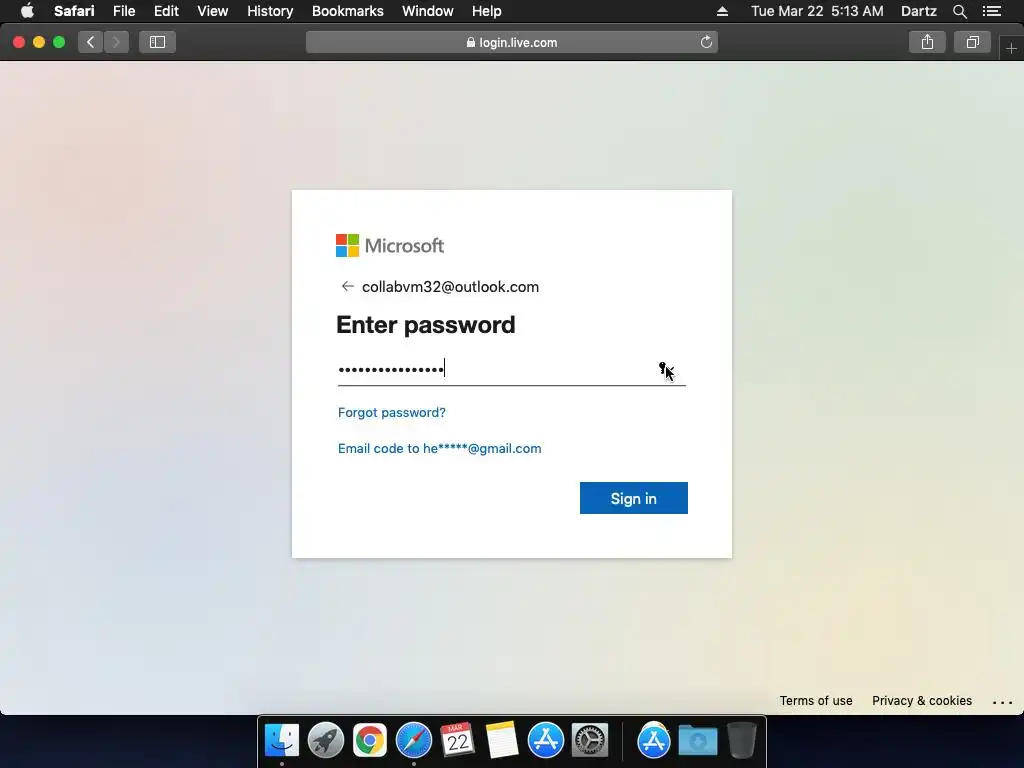Open Calendar from the Dock
The width and height of the screenshot is (1024, 768).
(458, 740)
